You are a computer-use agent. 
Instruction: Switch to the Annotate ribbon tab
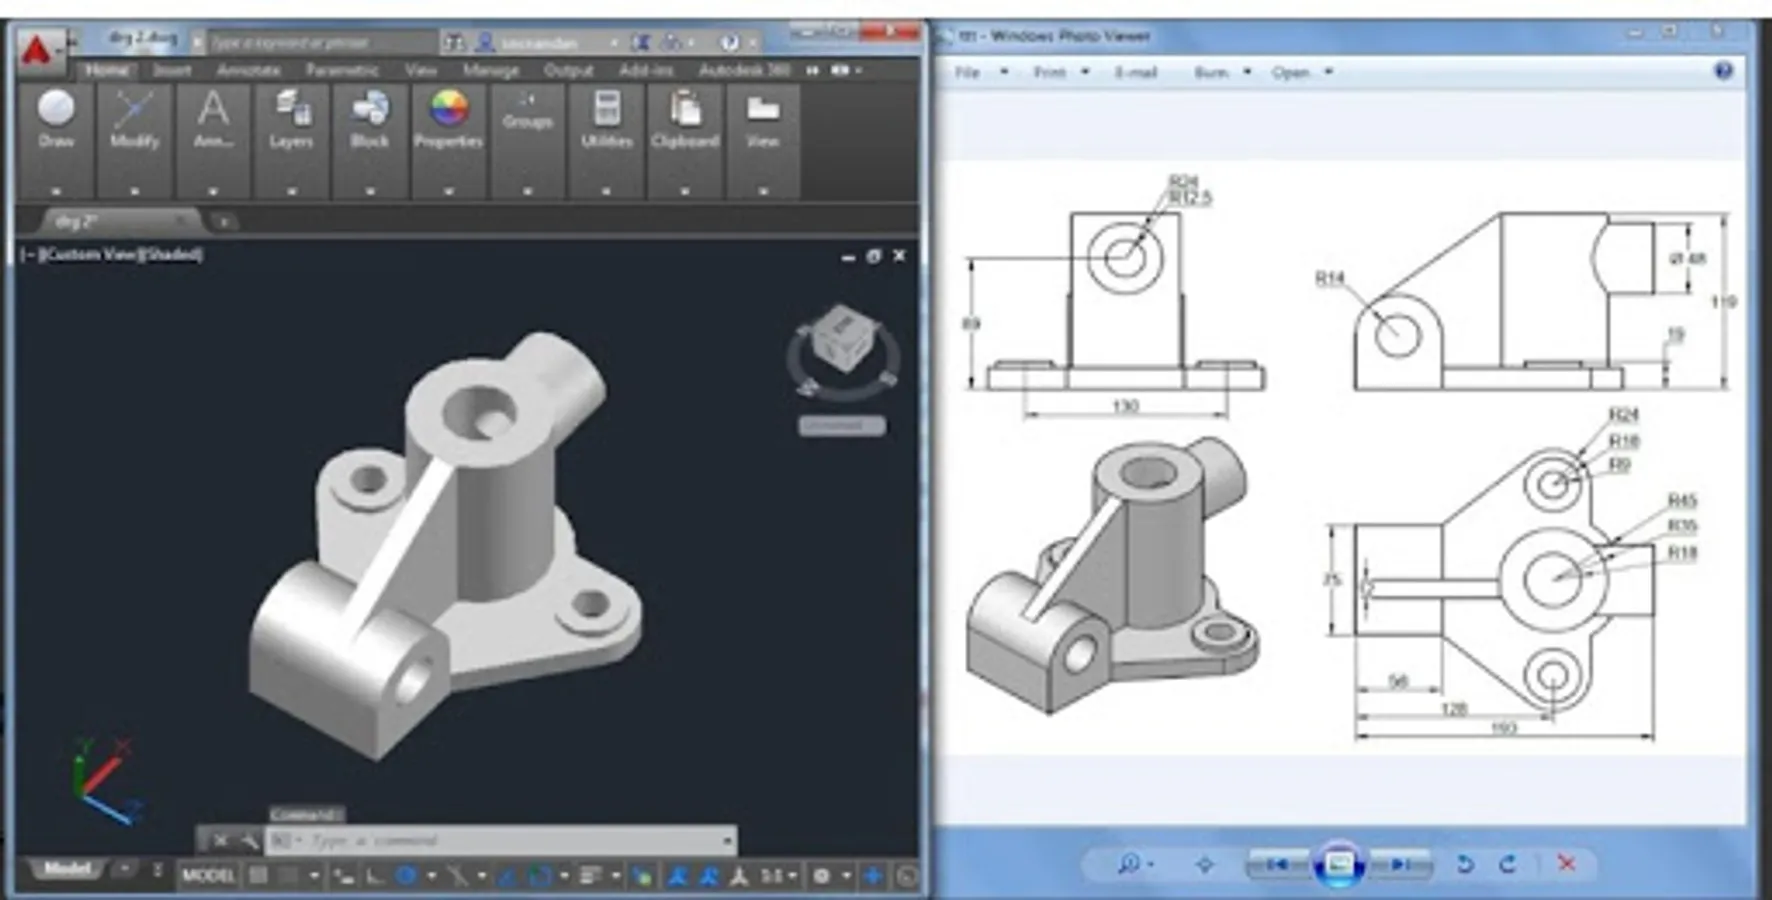coord(248,70)
